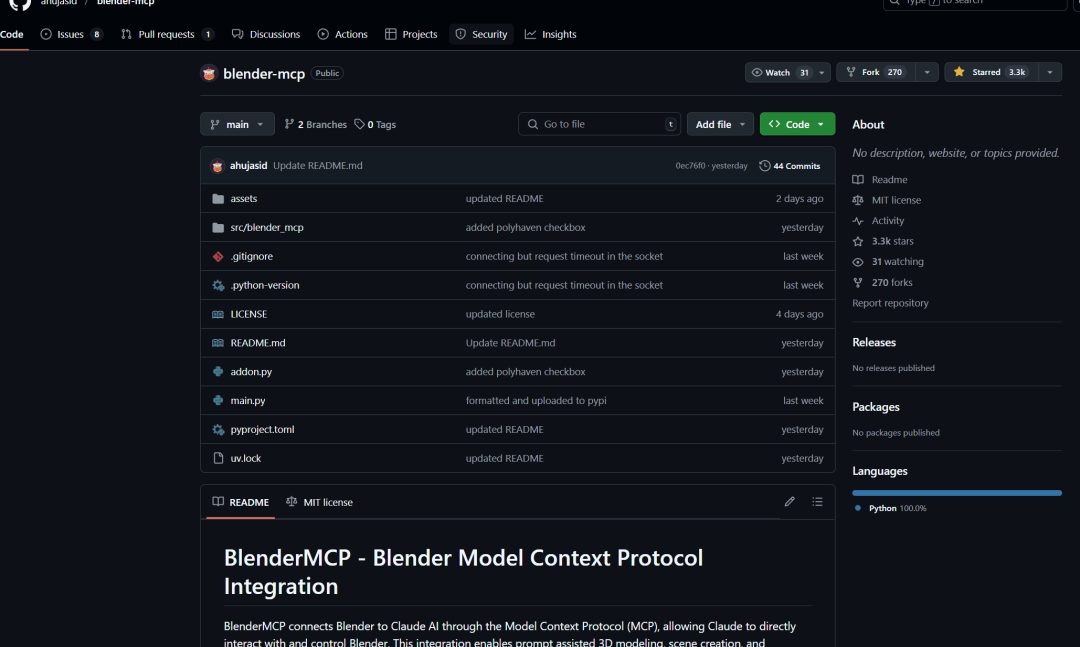The image size is (1080, 647).
Task: Click the Report repository link
Action: (890, 303)
